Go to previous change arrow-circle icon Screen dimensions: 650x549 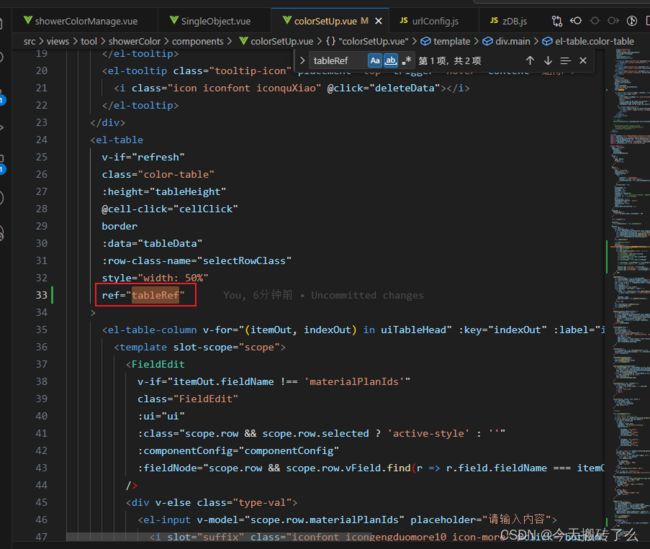click(x=576, y=21)
